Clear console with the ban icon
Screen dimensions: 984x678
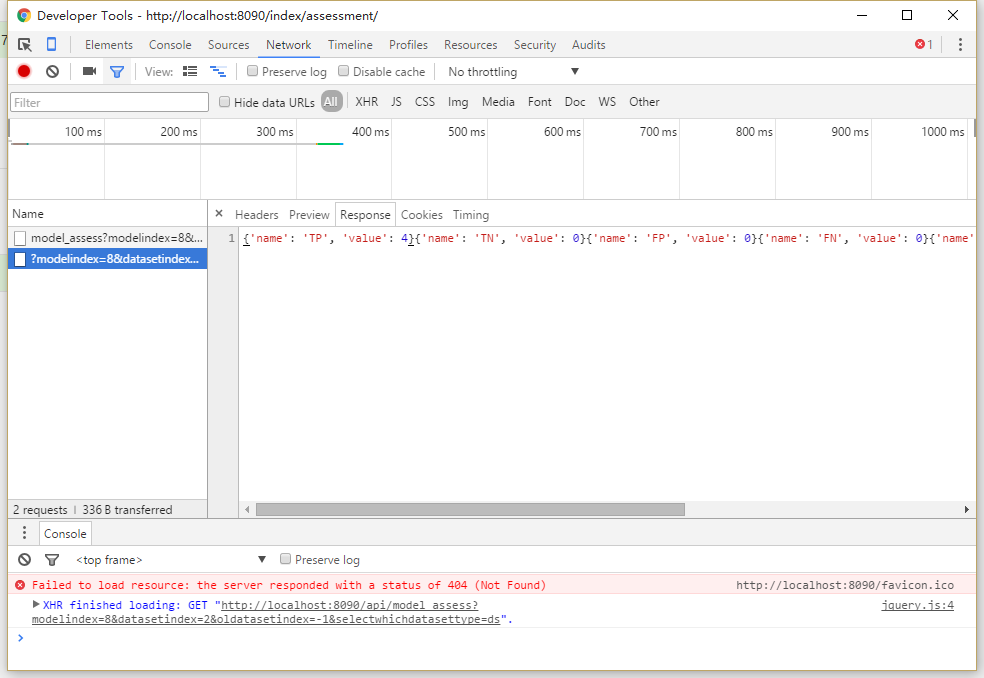24,559
